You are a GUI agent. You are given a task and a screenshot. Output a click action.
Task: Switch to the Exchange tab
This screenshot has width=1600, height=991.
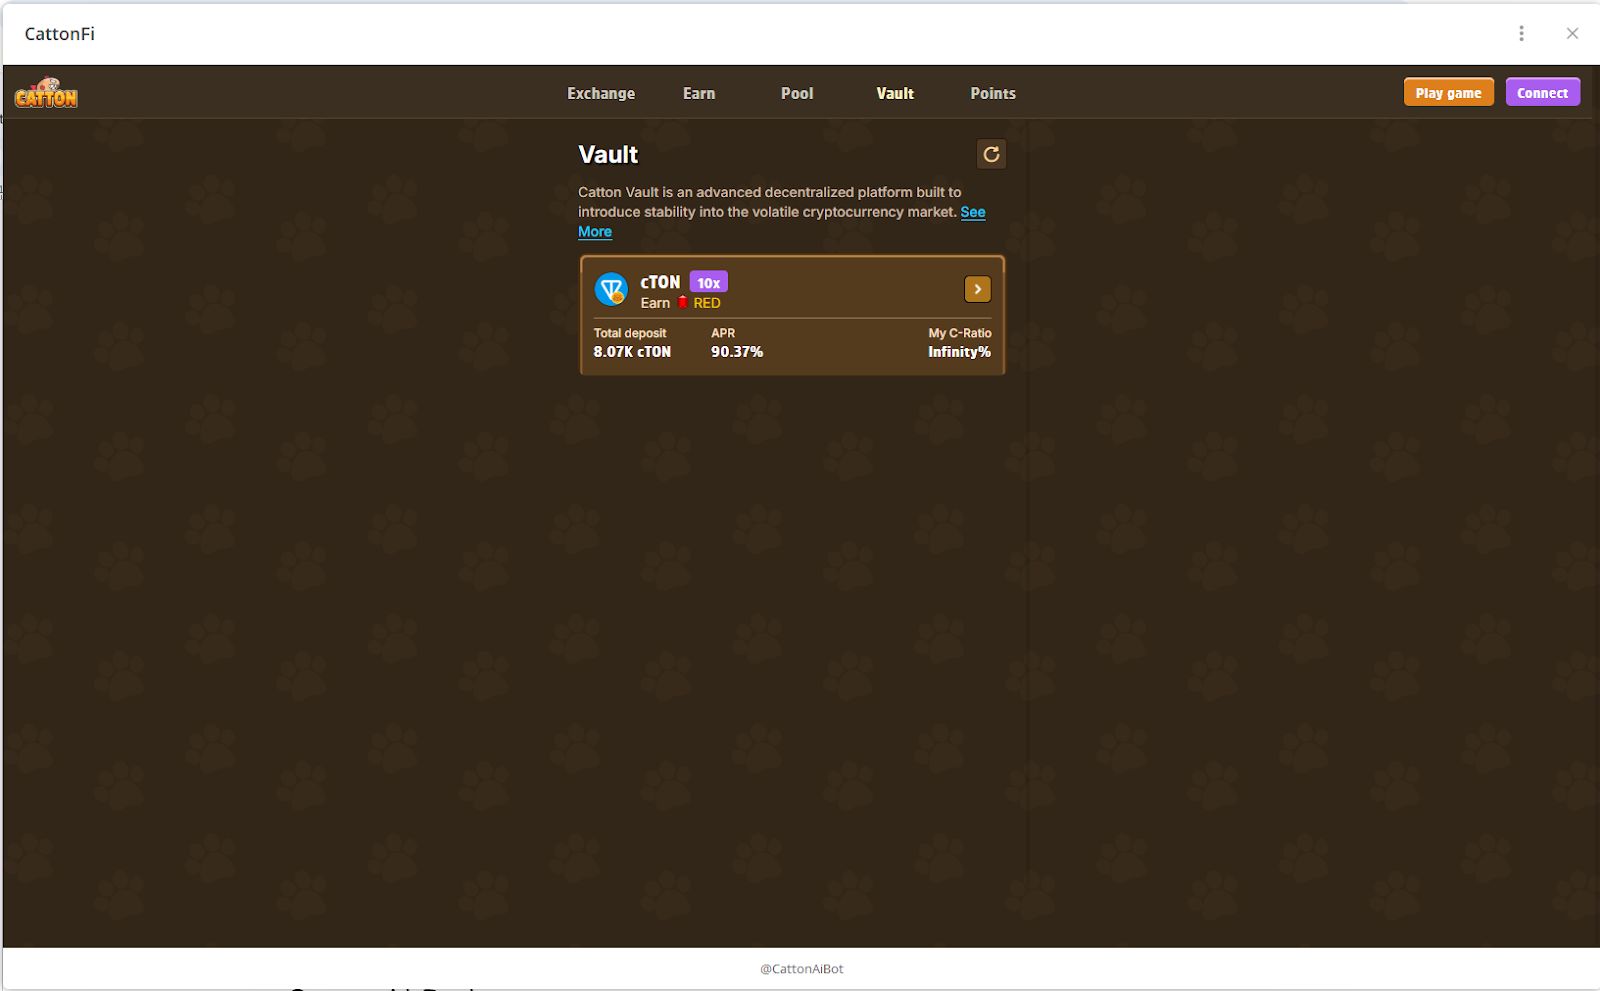601,93
